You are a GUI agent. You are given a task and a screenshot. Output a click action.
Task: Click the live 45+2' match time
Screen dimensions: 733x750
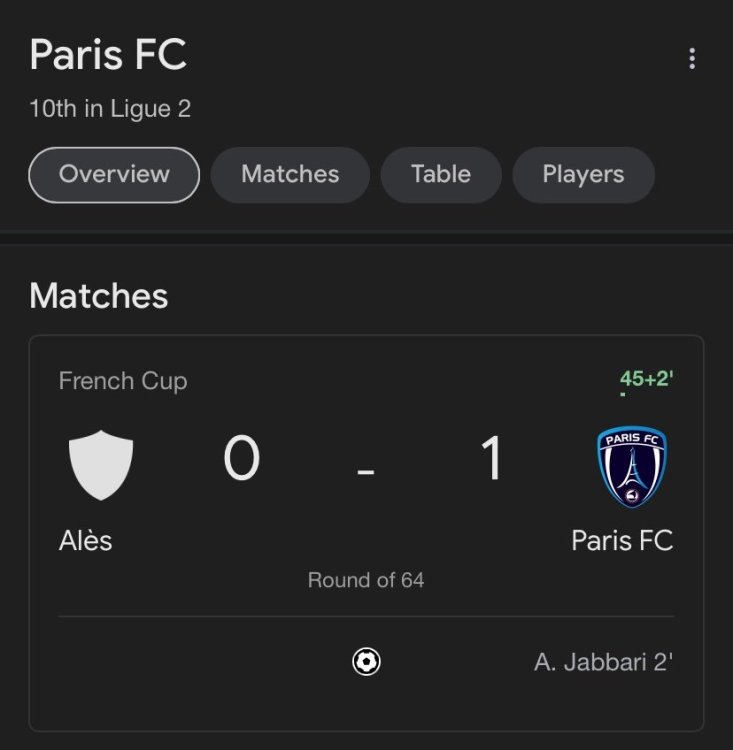click(x=646, y=379)
